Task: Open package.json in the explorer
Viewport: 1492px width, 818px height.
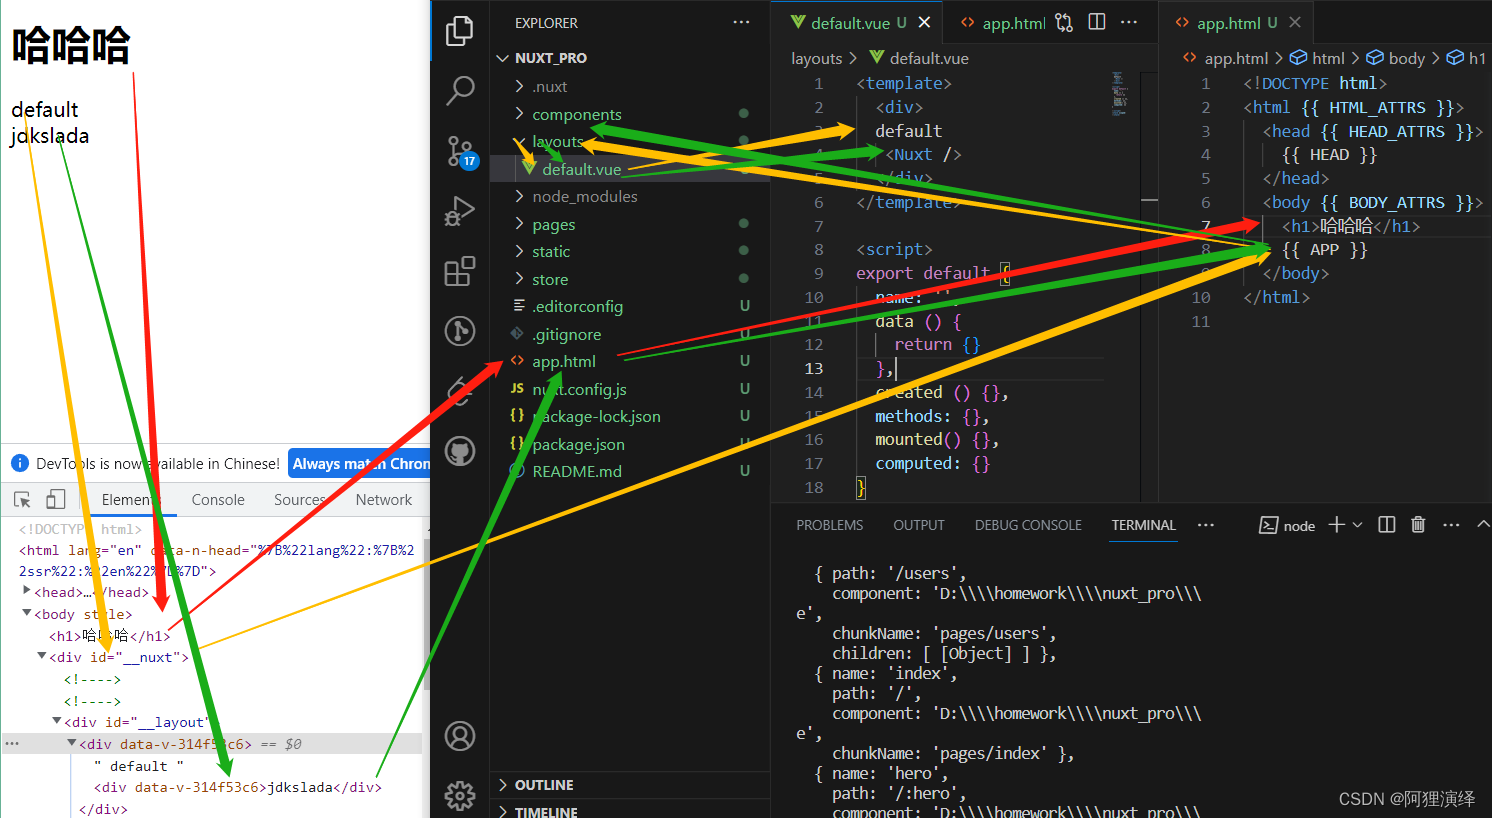Action: click(578, 444)
